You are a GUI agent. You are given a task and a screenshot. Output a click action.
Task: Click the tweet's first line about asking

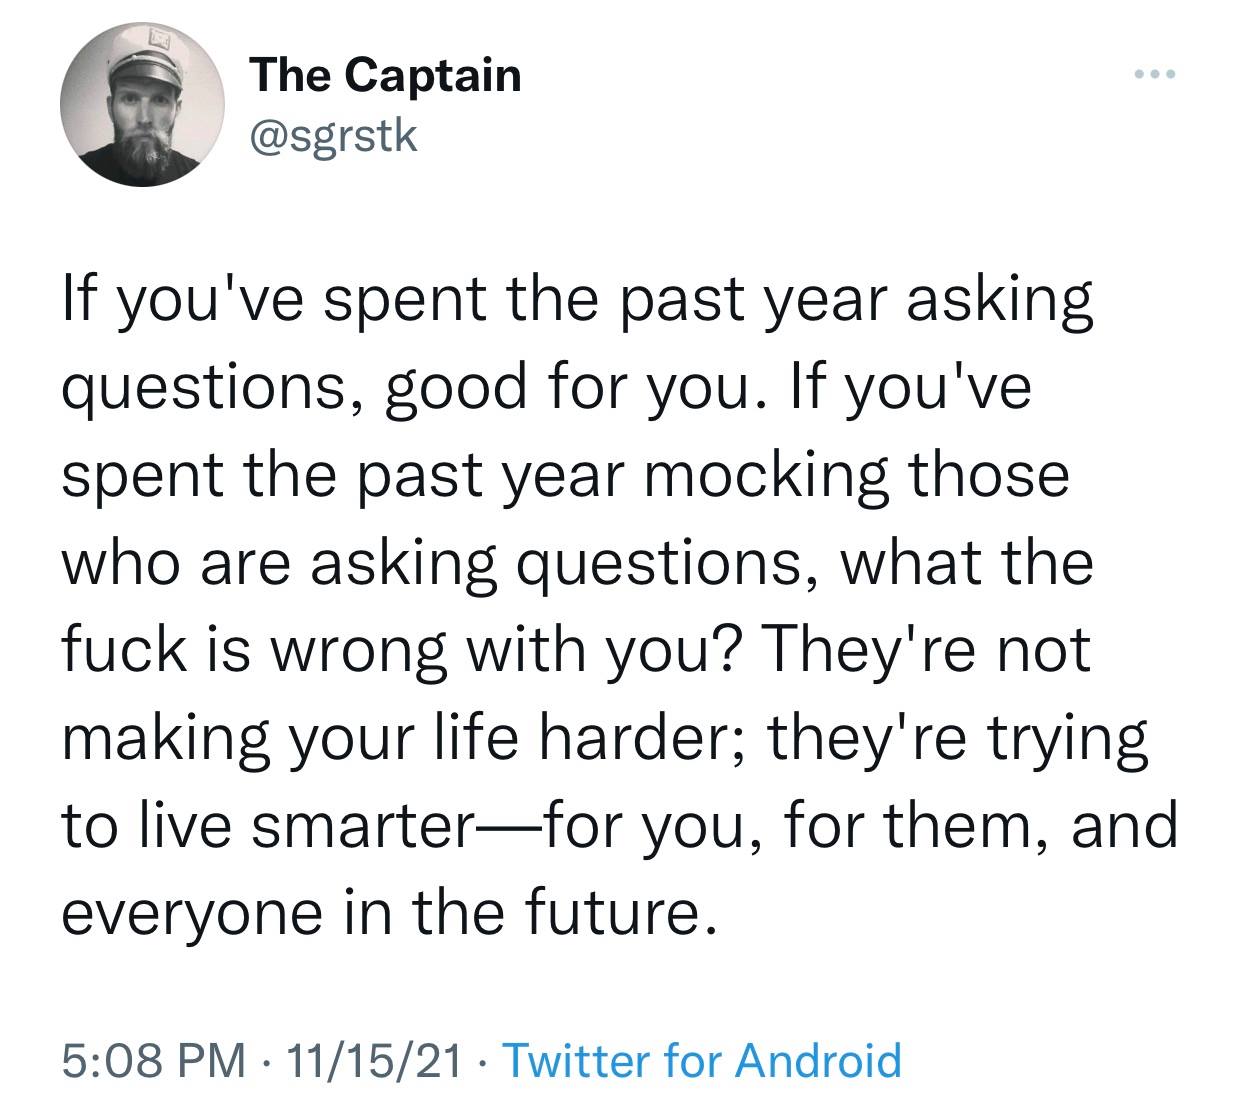pyautogui.click(x=578, y=302)
